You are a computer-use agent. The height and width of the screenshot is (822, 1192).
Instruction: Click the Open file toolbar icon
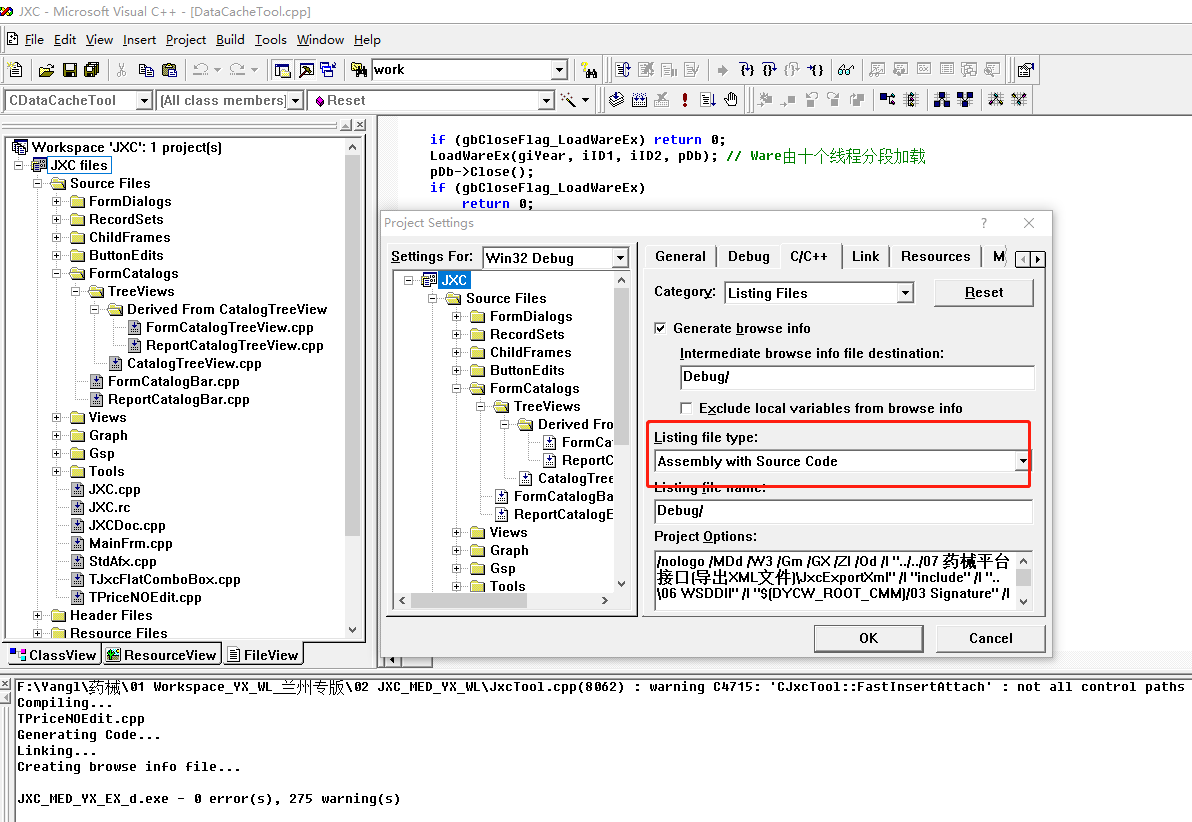46,70
